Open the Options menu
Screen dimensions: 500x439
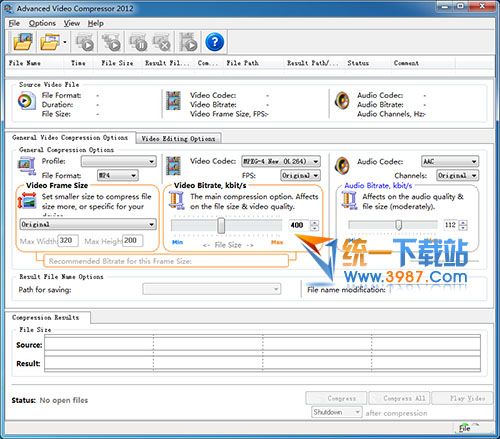[42, 23]
